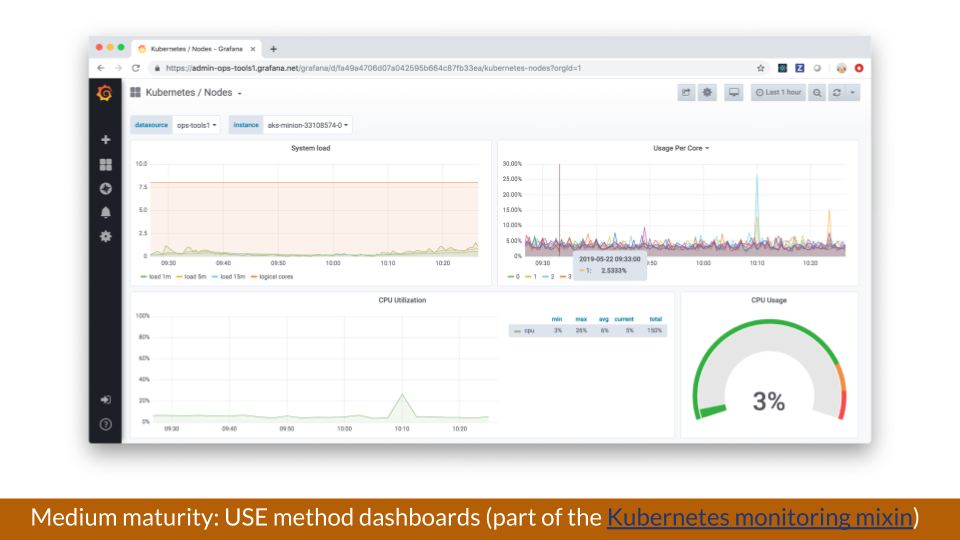Open the Kubernetes monitoring mixin link
Screen dimensions: 960x540
tap(760, 517)
